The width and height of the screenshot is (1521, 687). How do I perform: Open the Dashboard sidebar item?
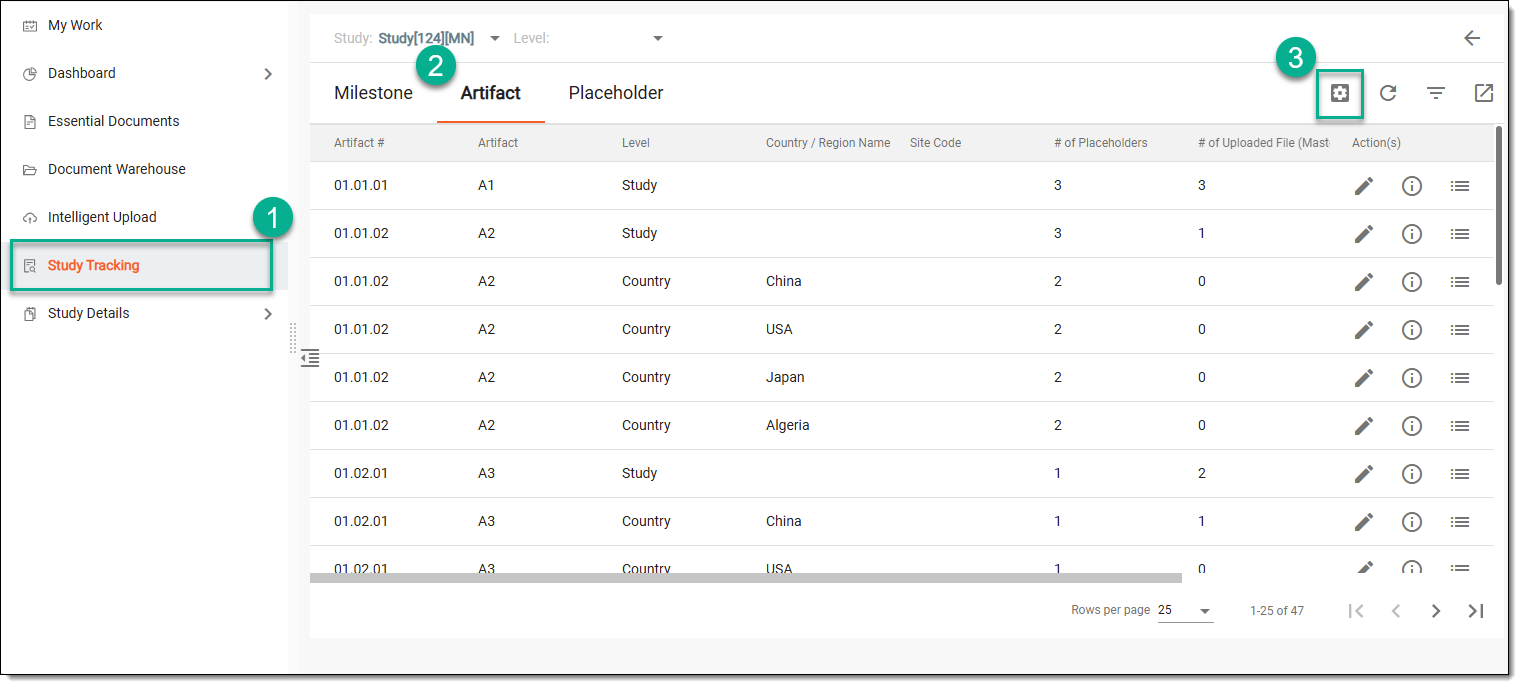tap(82, 73)
